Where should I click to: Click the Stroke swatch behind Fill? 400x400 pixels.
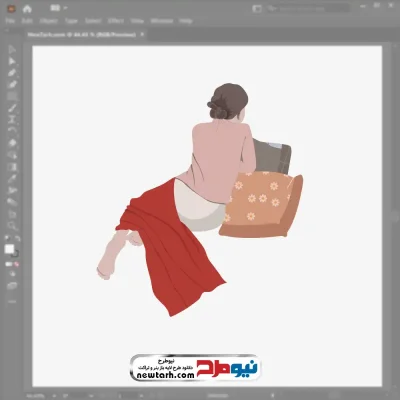point(15,254)
